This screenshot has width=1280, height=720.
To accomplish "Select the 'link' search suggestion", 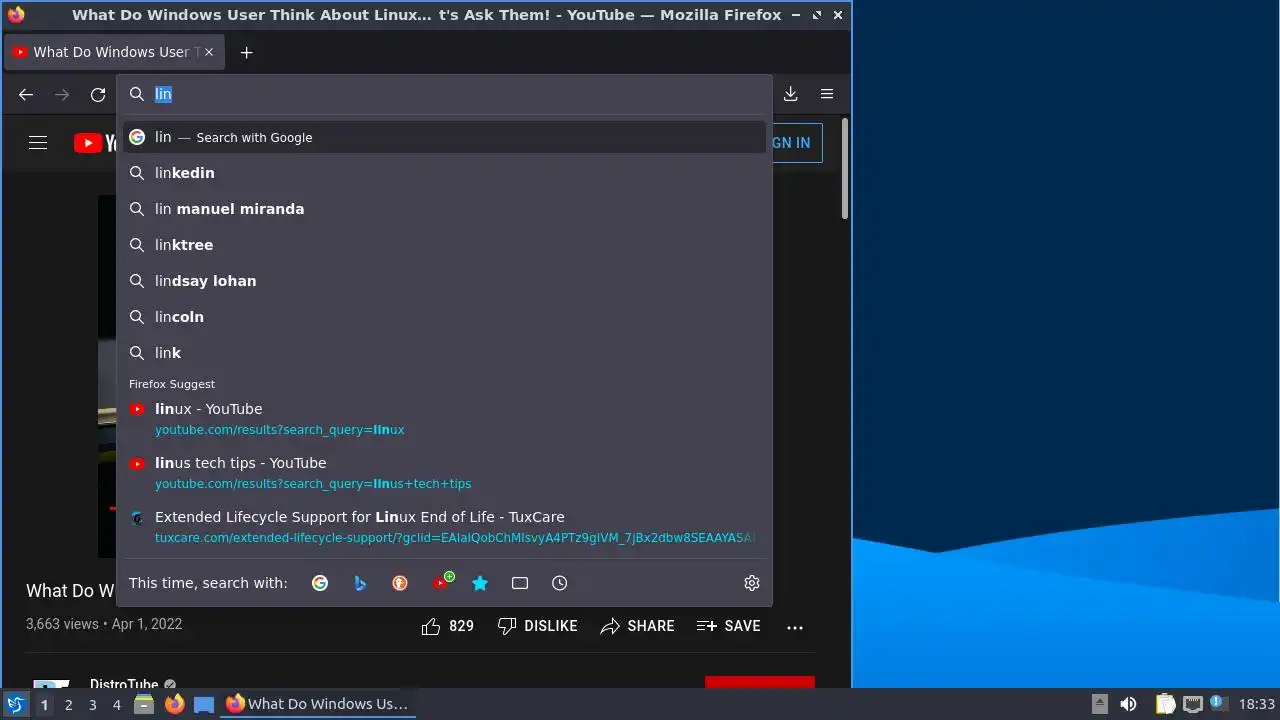I will point(445,353).
